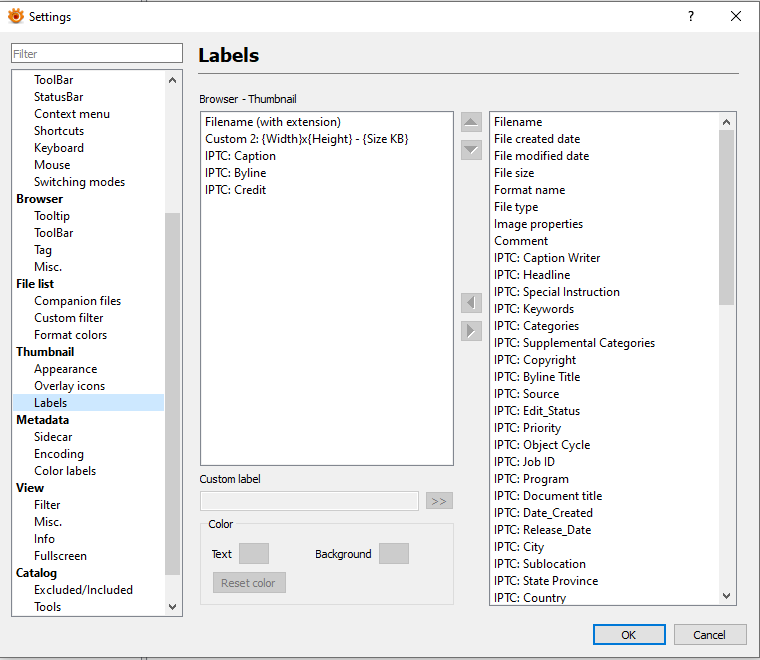This screenshot has height=660, width=760.
Task: Click the OK button
Action: 629,635
